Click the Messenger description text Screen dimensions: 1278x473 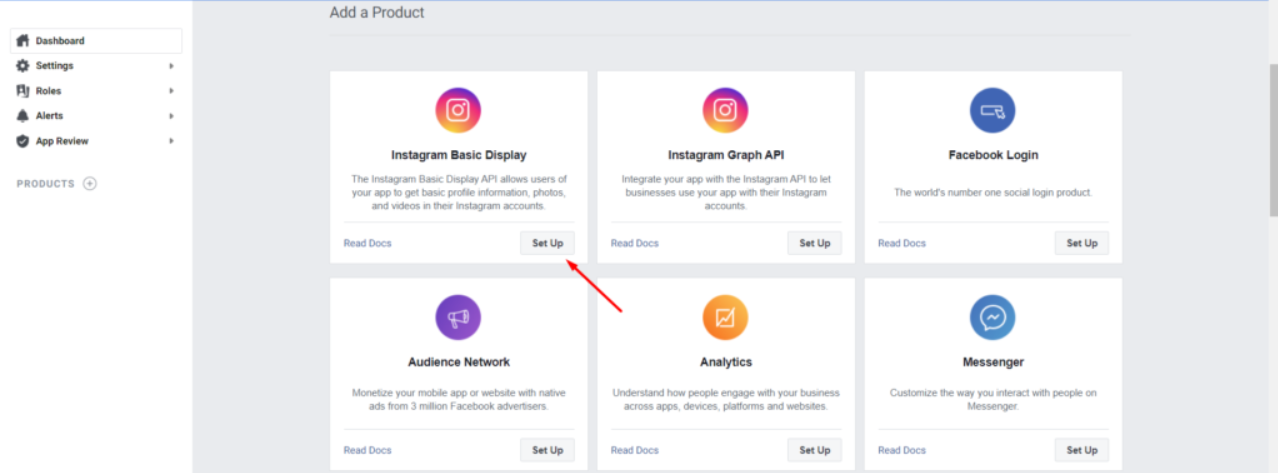click(993, 399)
